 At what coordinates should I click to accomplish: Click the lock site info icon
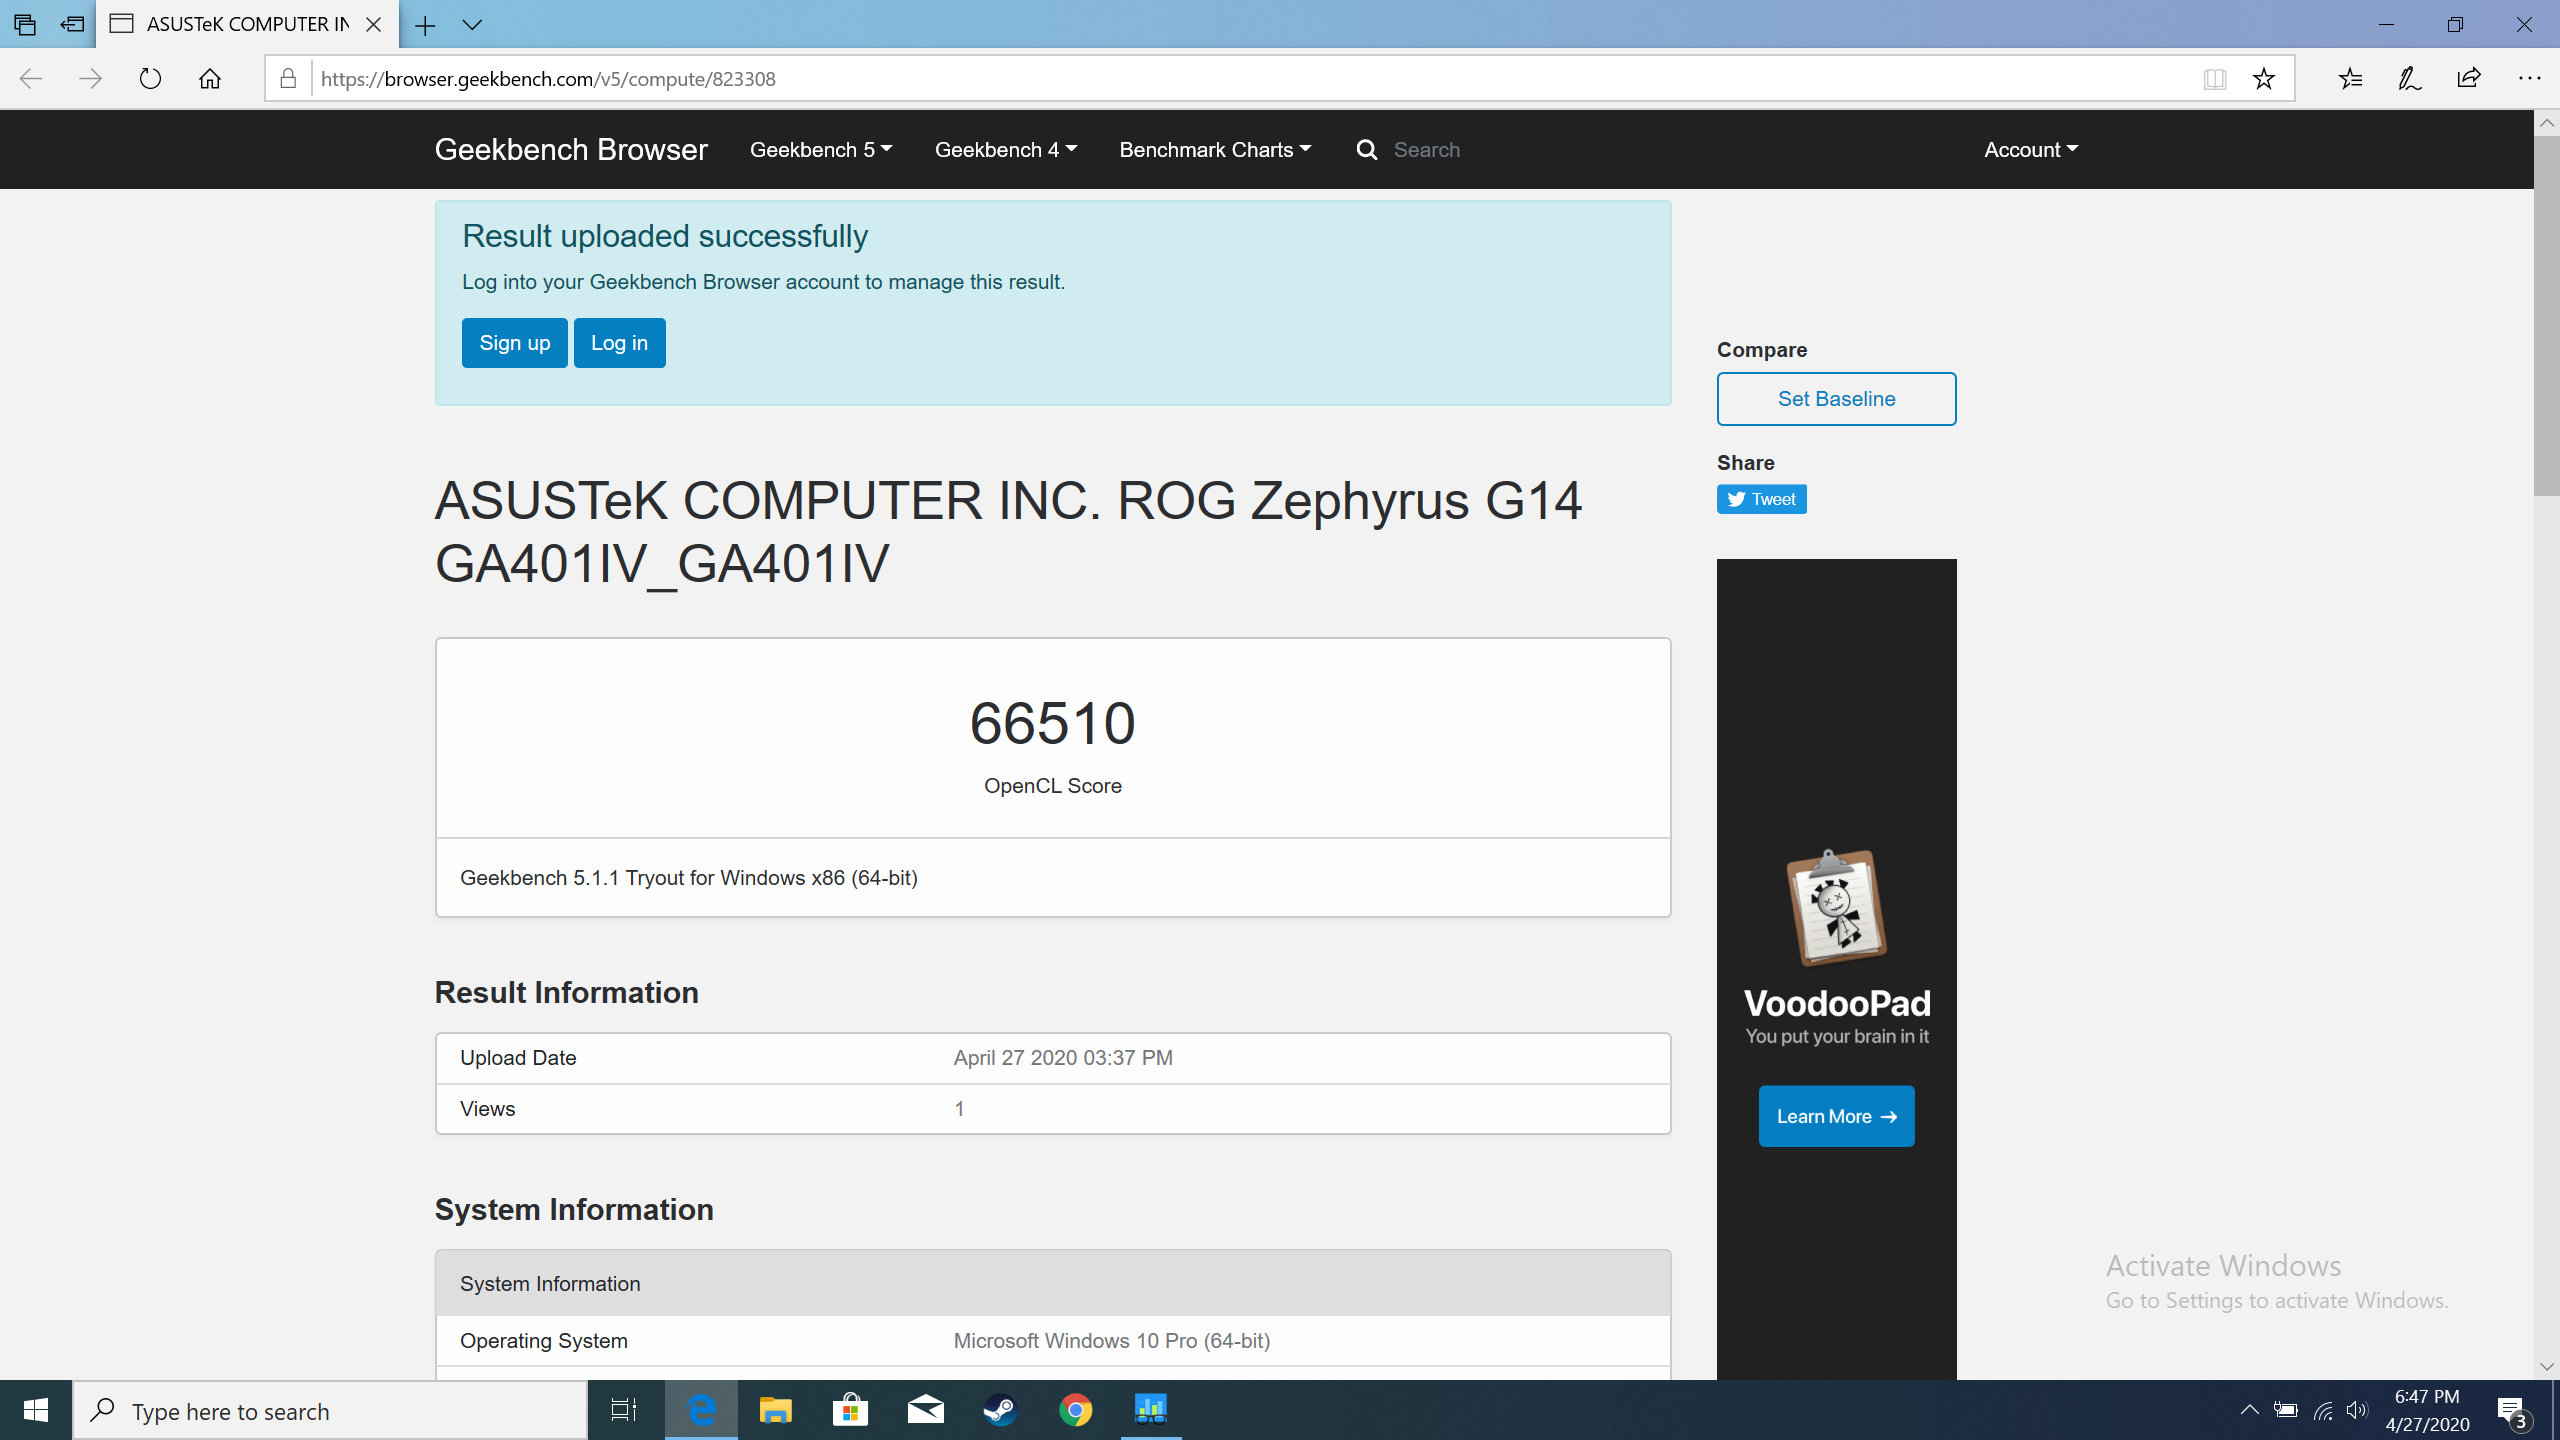(x=288, y=79)
